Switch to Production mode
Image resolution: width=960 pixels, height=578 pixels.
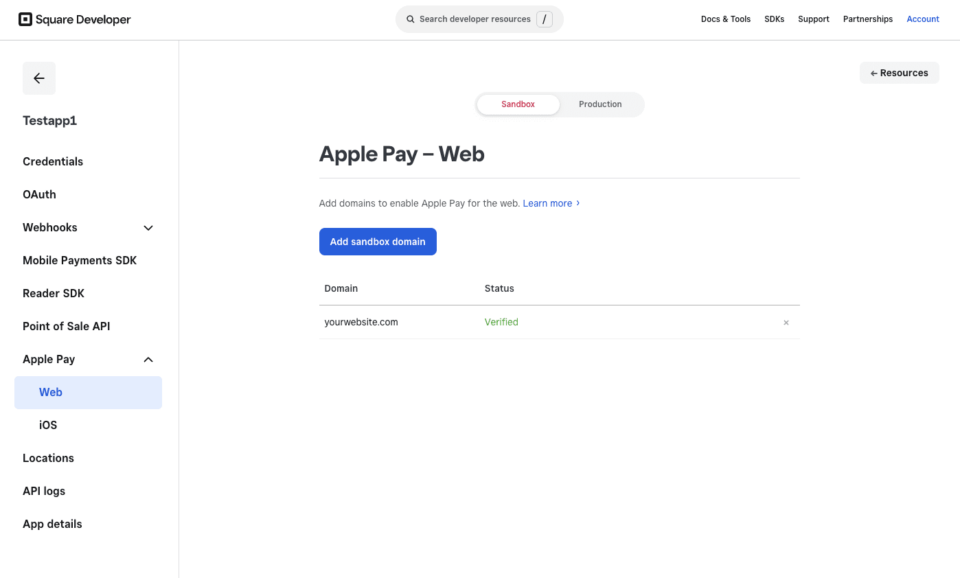pos(600,105)
